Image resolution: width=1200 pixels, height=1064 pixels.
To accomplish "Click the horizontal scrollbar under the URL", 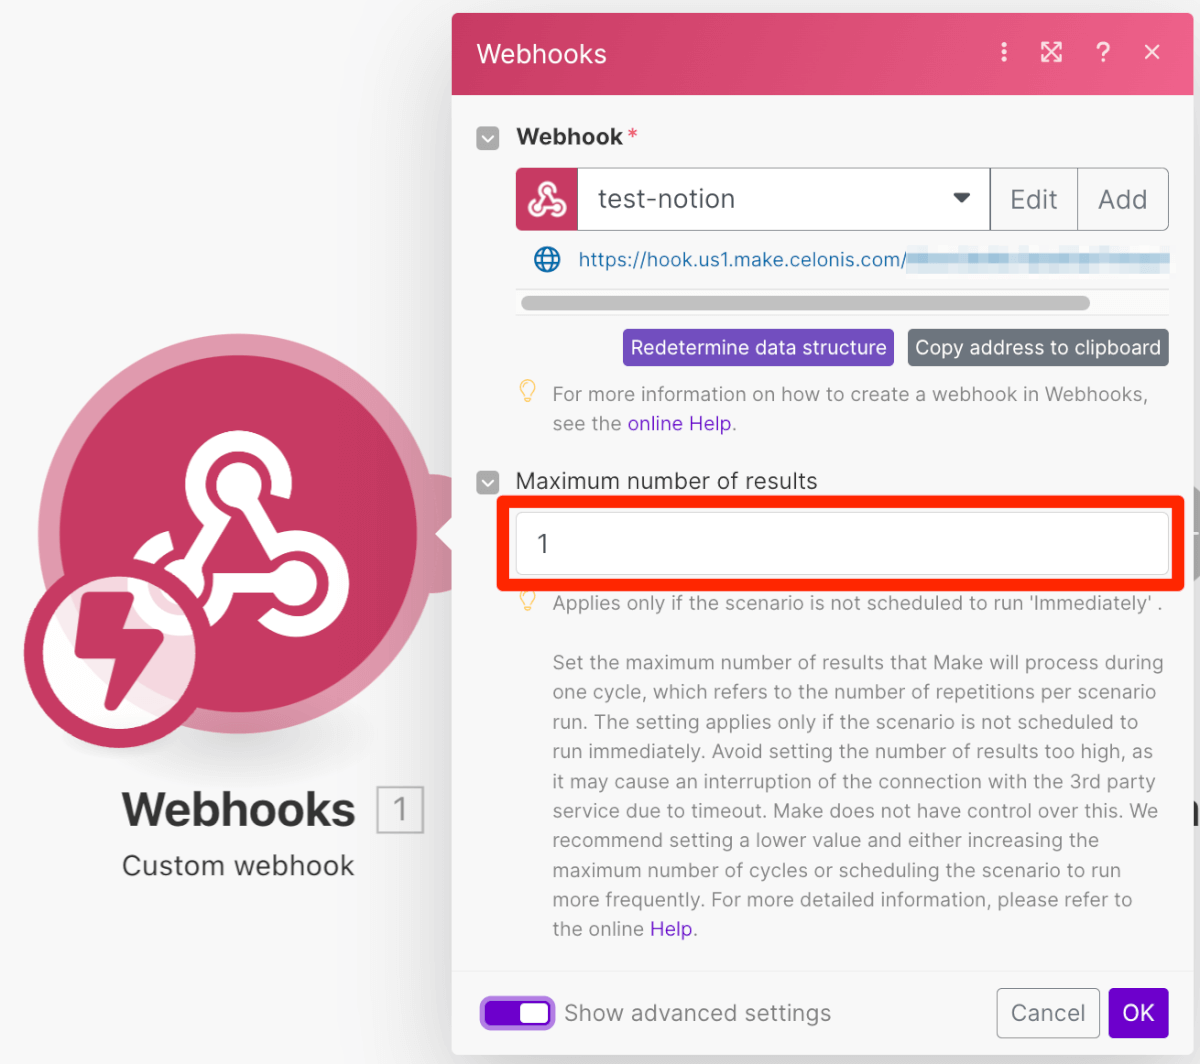I will pyautogui.click(x=806, y=303).
